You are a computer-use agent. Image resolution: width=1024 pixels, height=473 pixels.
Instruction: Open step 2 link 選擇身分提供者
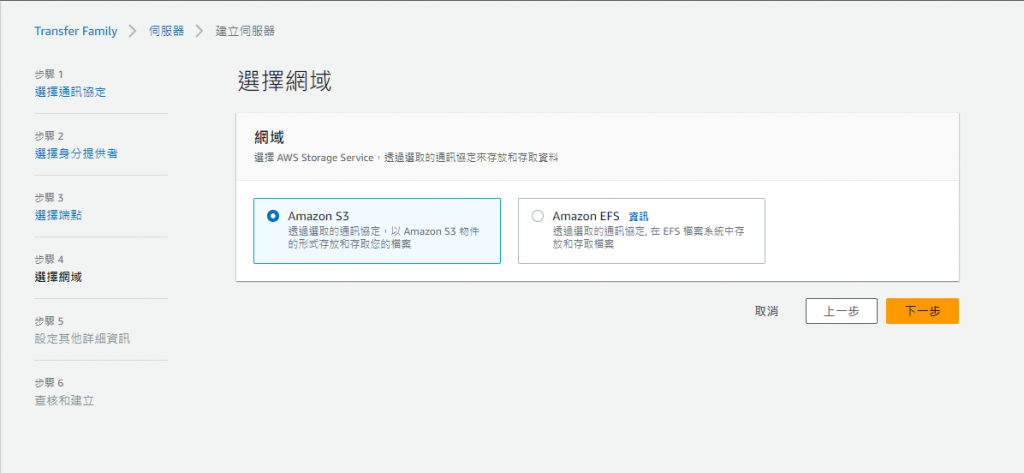click(76, 154)
